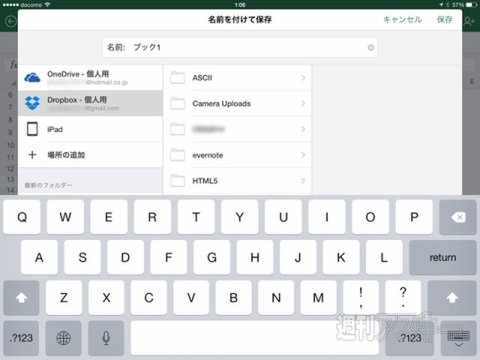Tap 保存 to save the workbook
This screenshot has width=480, height=360.
pos(445,19)
